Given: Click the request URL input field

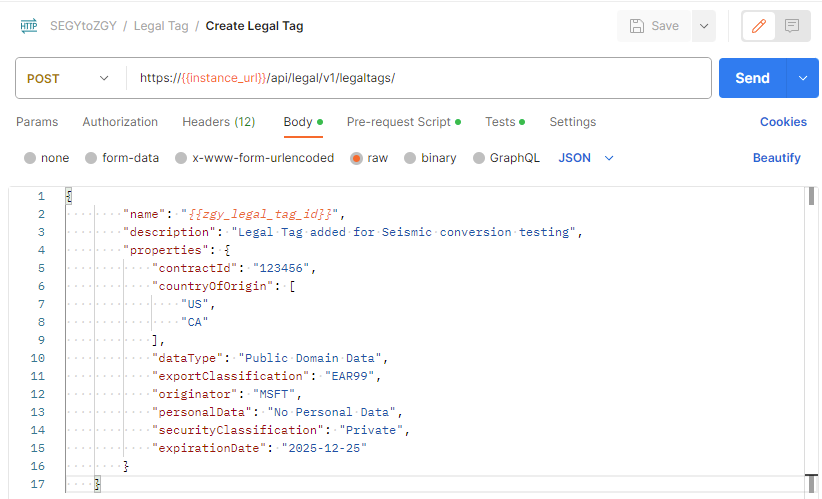Looking at the screenshot, I should pyautogui.click(x=420, y=78).
